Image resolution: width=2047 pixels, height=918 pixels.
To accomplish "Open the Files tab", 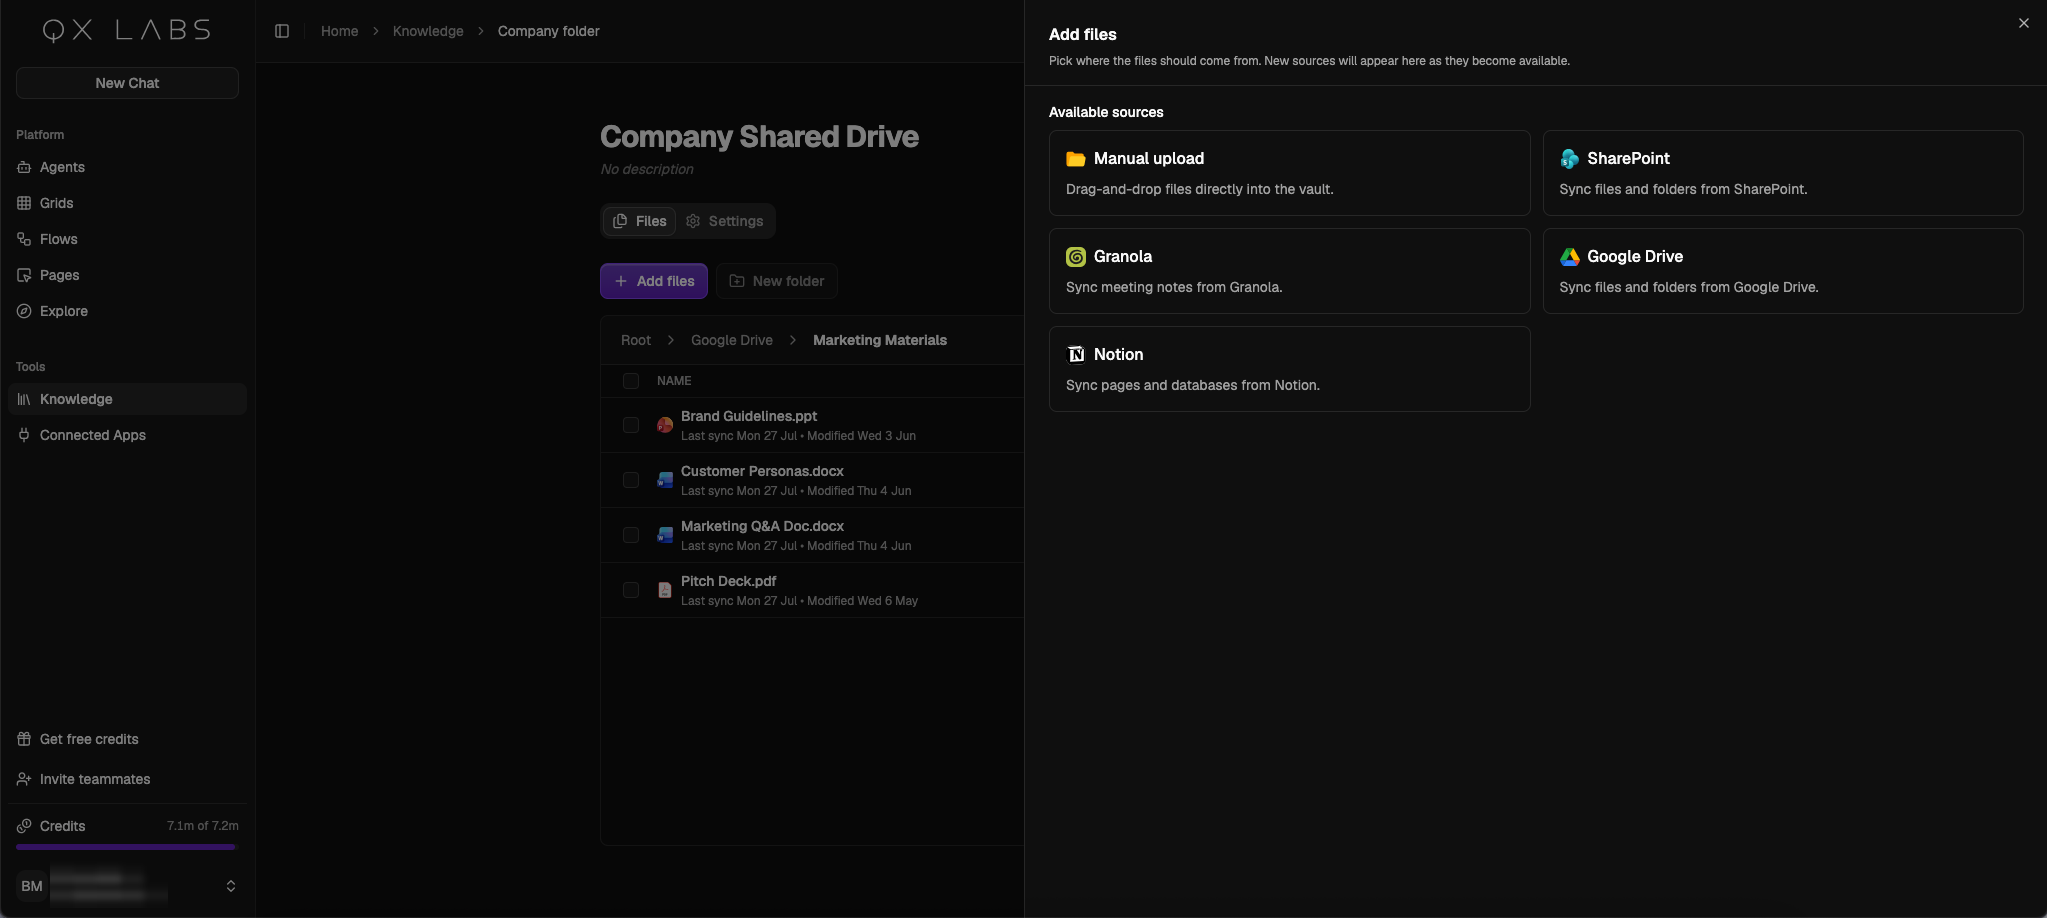I will click(x=640, y=221).
